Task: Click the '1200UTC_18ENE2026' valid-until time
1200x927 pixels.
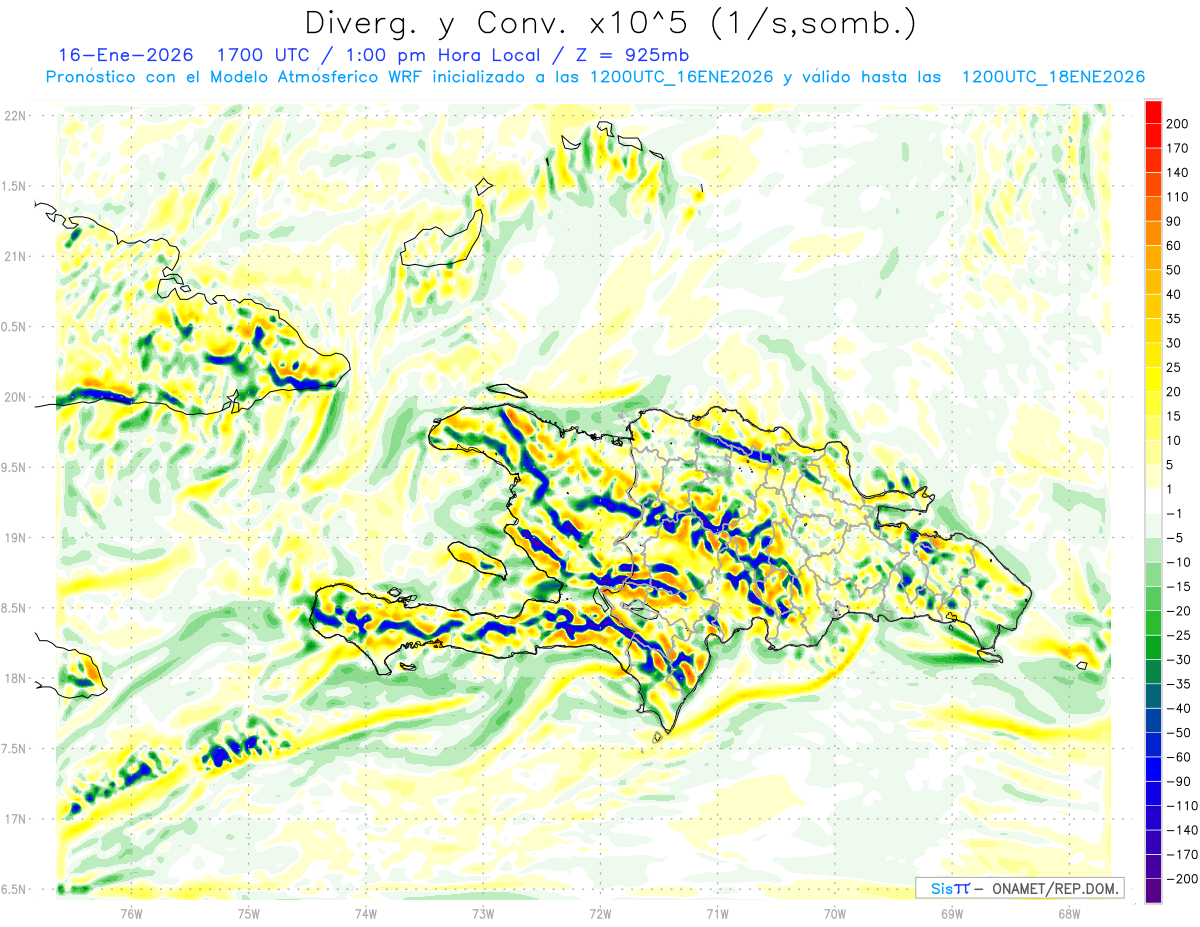Action: point(1053,77)
